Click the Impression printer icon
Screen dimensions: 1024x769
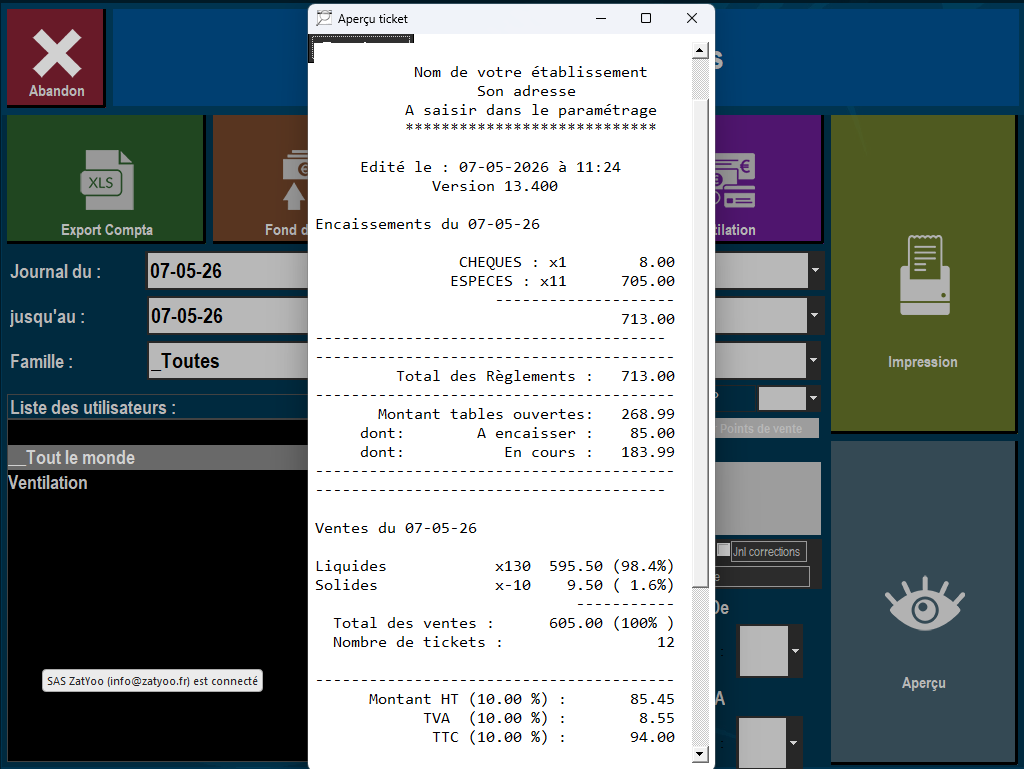click(x=924, y=275)
